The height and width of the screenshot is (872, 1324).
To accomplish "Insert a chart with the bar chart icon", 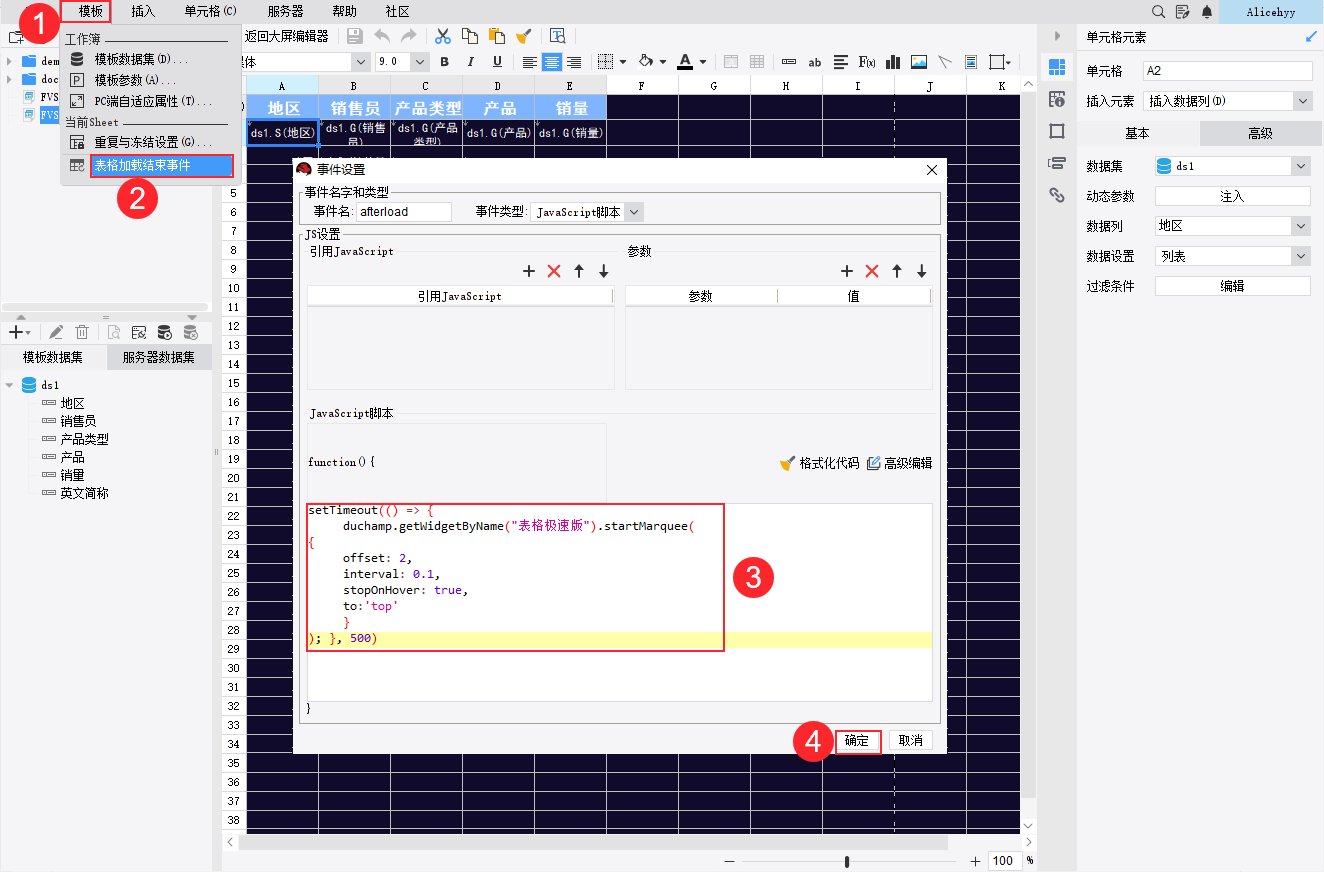I will click(893, 62).
